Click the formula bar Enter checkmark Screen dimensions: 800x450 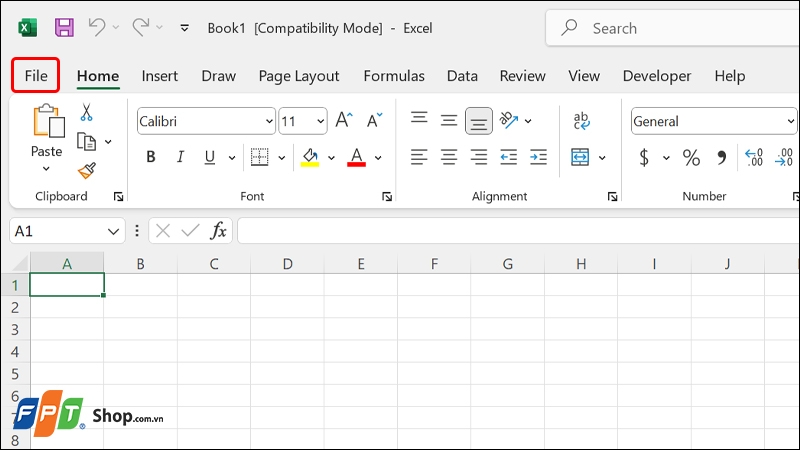[190, 231]
